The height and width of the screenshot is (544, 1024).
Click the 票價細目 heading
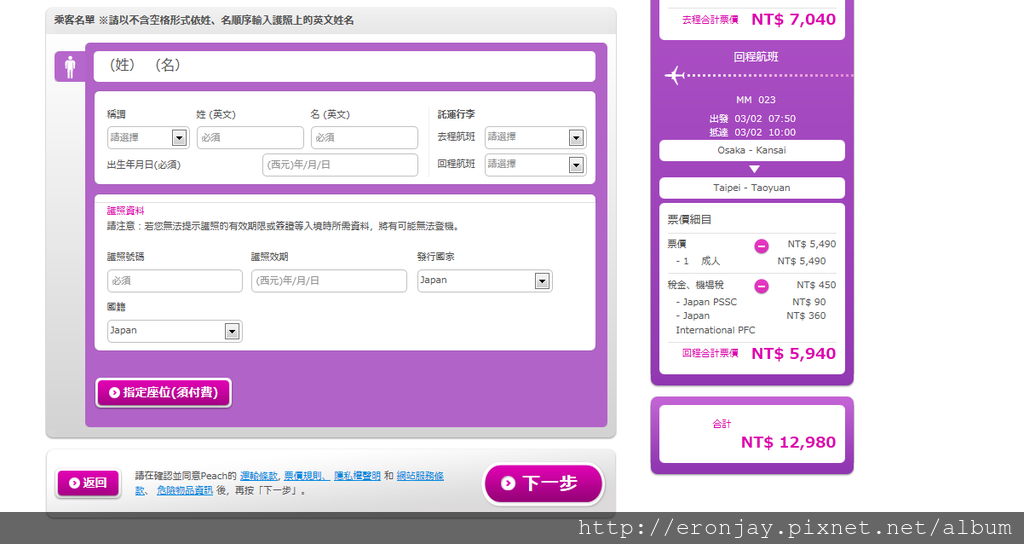coord(690,220)
